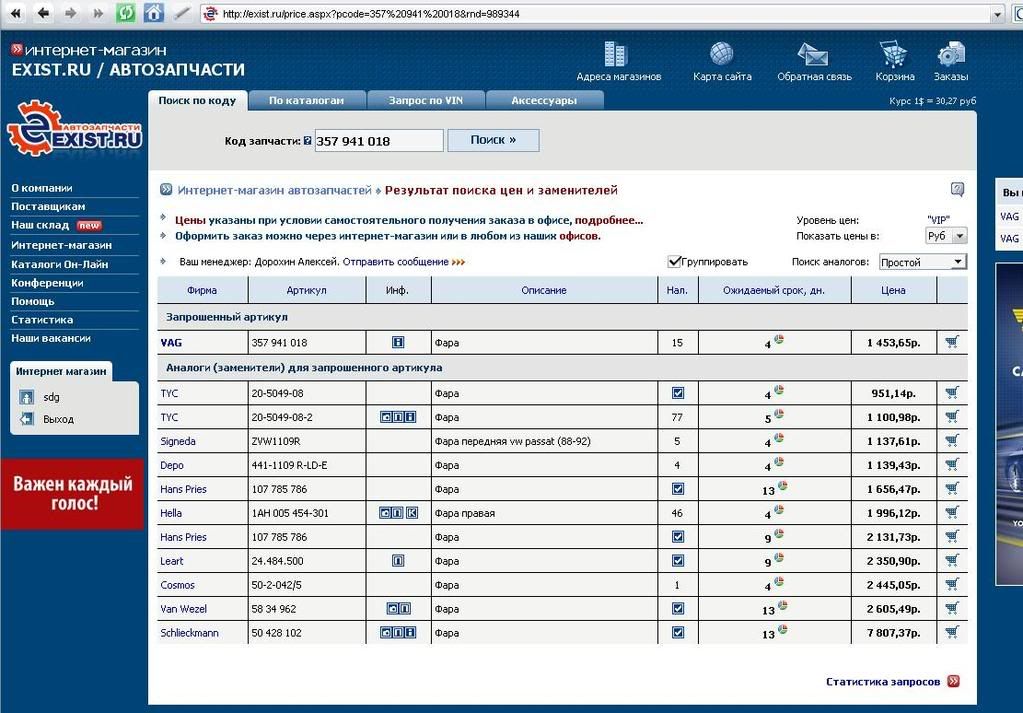Open the Hella brand link

coord(171,513)
